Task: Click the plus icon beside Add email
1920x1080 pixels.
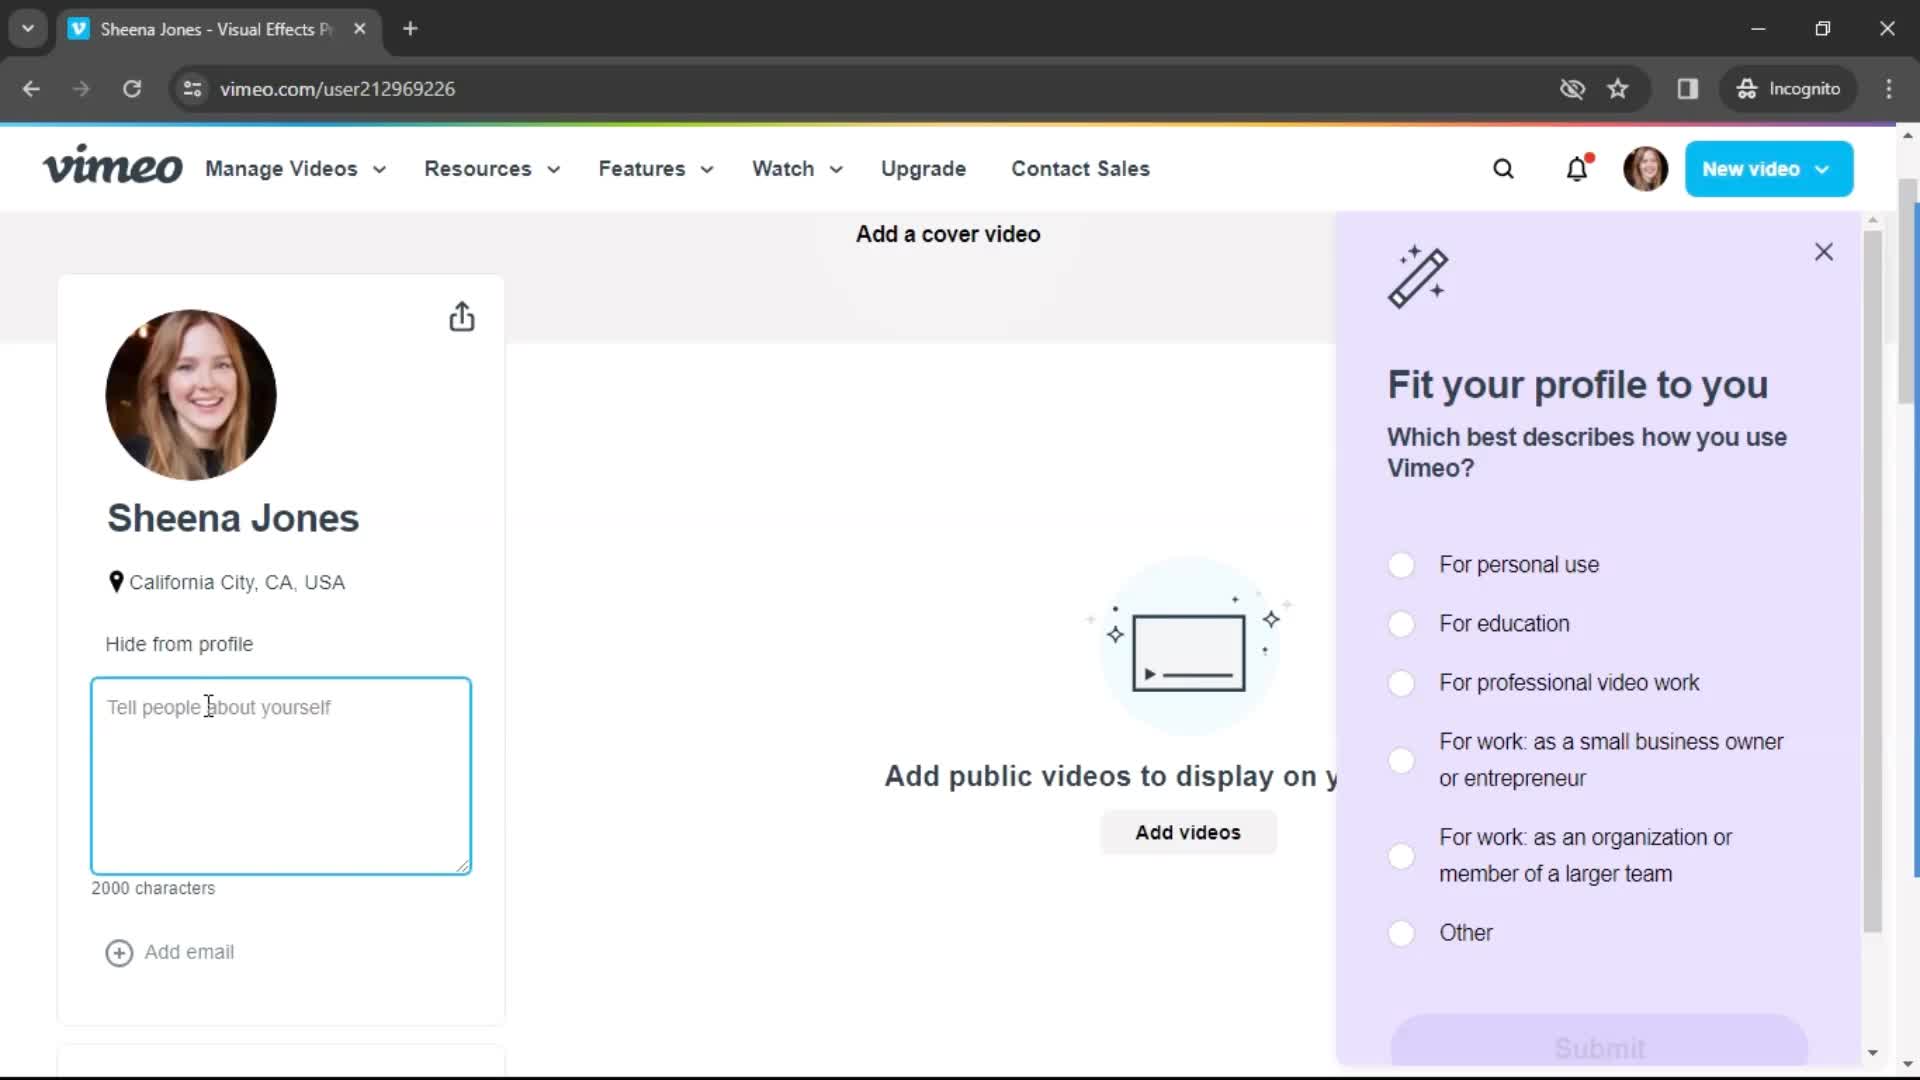Action: pyautogui.click(x=119, y=953)
